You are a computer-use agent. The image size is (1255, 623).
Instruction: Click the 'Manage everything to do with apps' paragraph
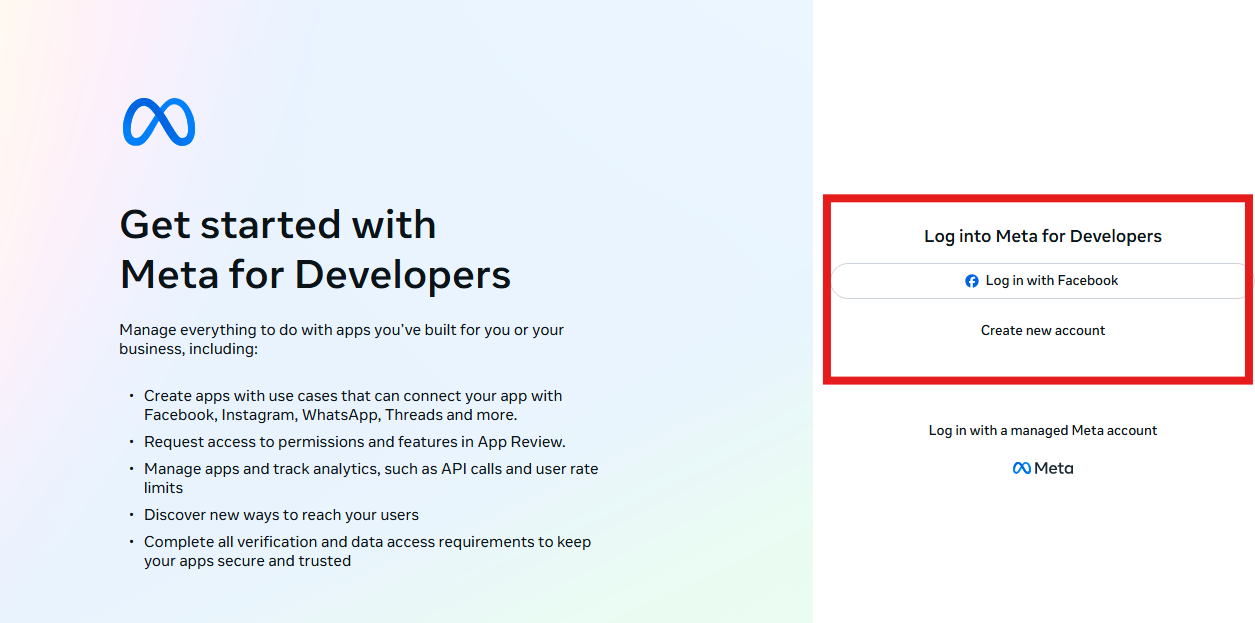click(x=342, y=339)
